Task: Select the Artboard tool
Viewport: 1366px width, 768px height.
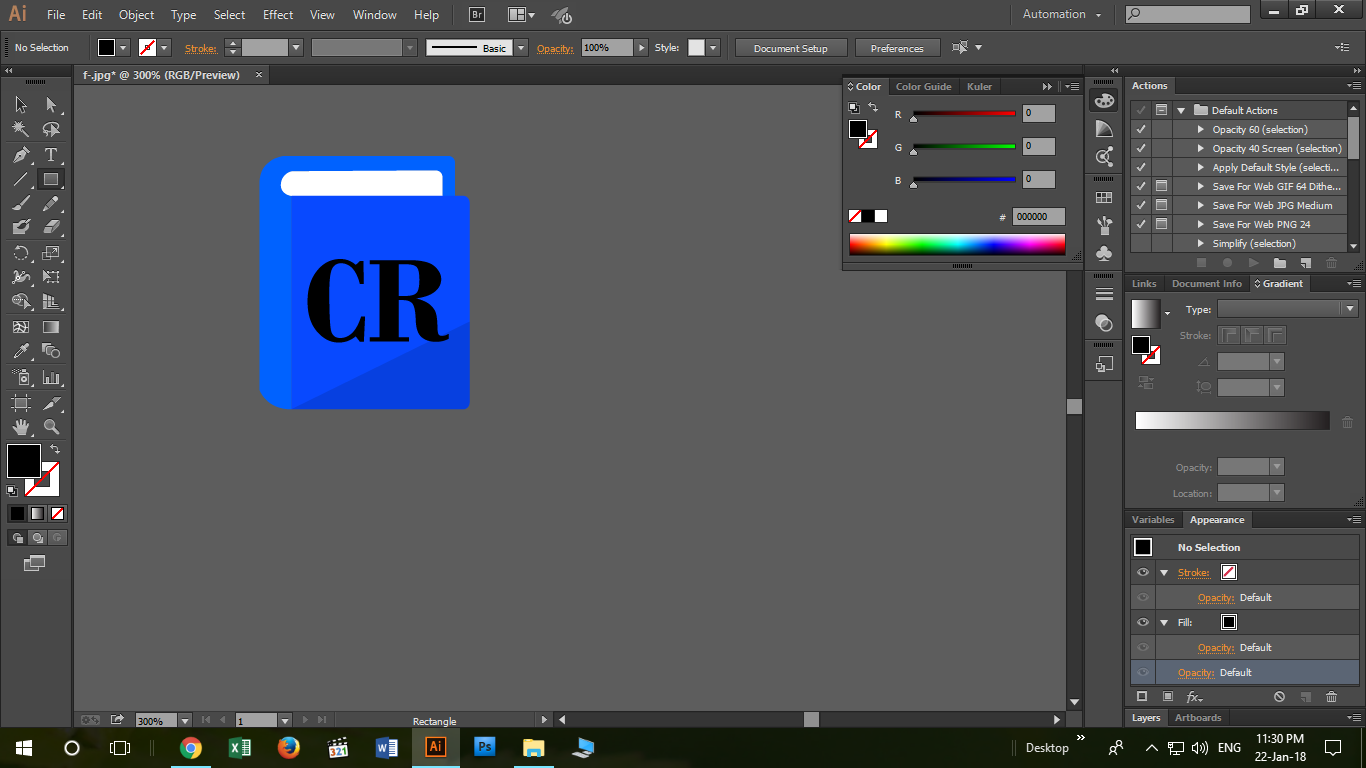Action: click(21, 402)
